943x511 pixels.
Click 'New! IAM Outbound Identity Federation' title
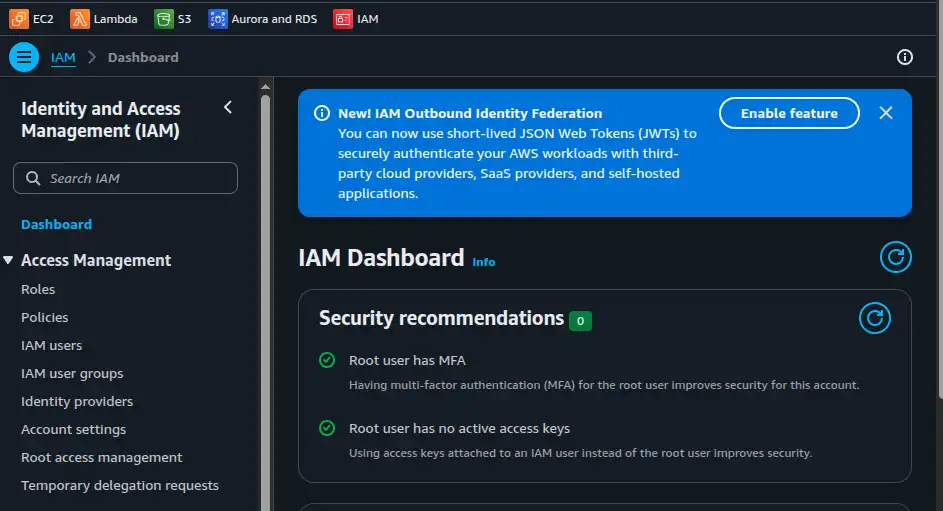click(x=470, y=113)
